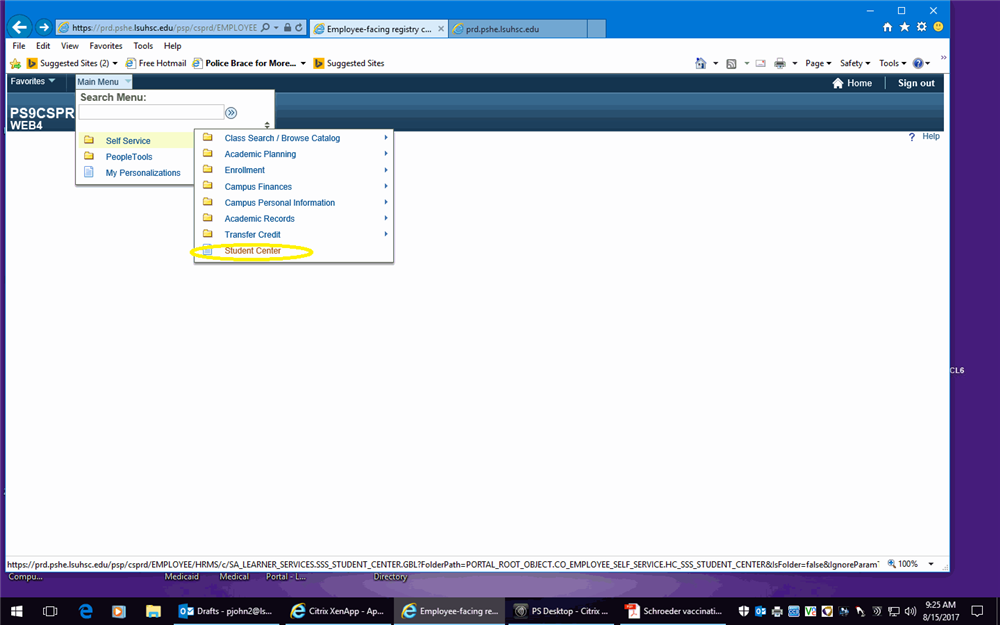Open the Favorites dropdown in the portal navigation bar
The image size is (1000, 625).
(32, 82)
